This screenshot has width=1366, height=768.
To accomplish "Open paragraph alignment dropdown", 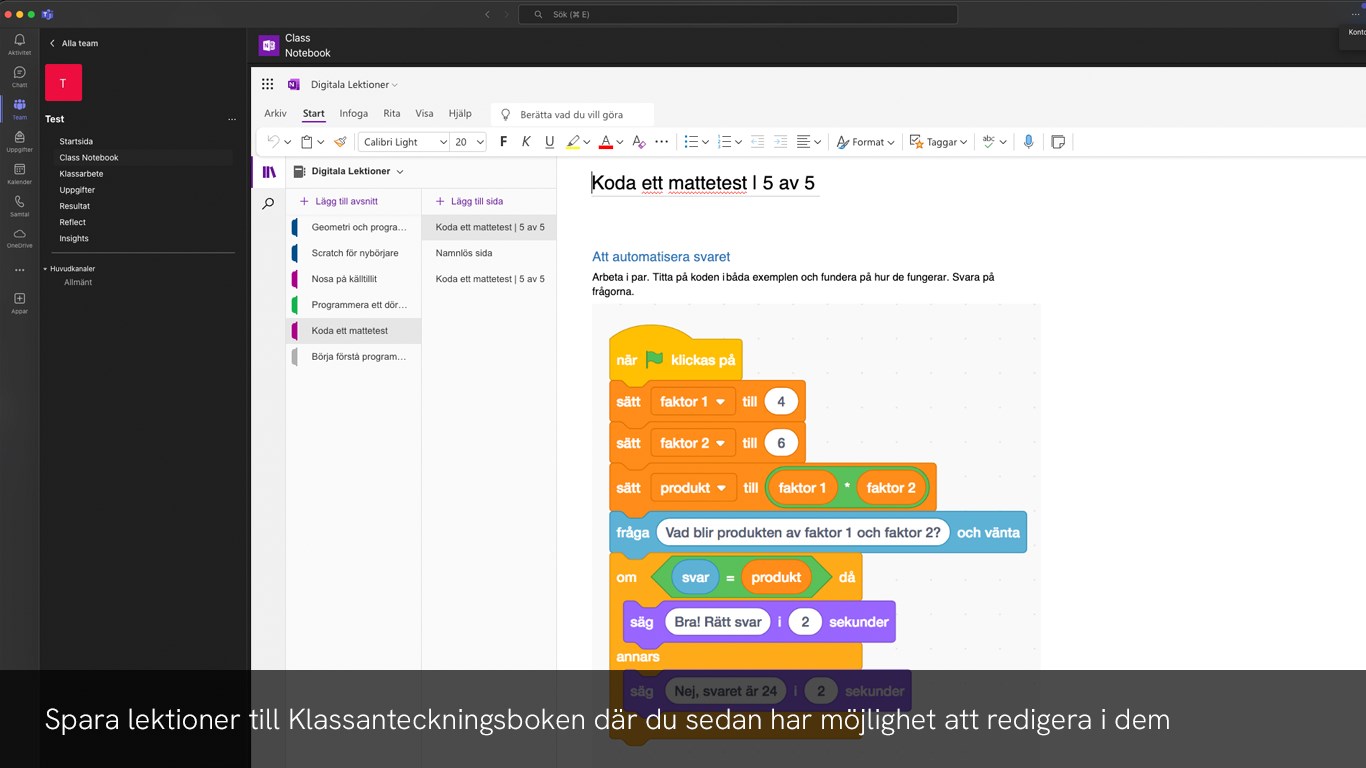I will tap(809, 142).
